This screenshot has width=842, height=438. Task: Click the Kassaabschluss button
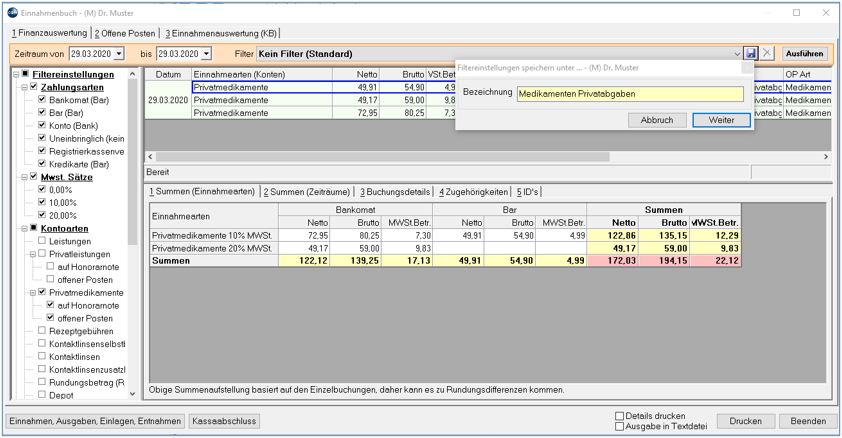click(x=224, y=421)
